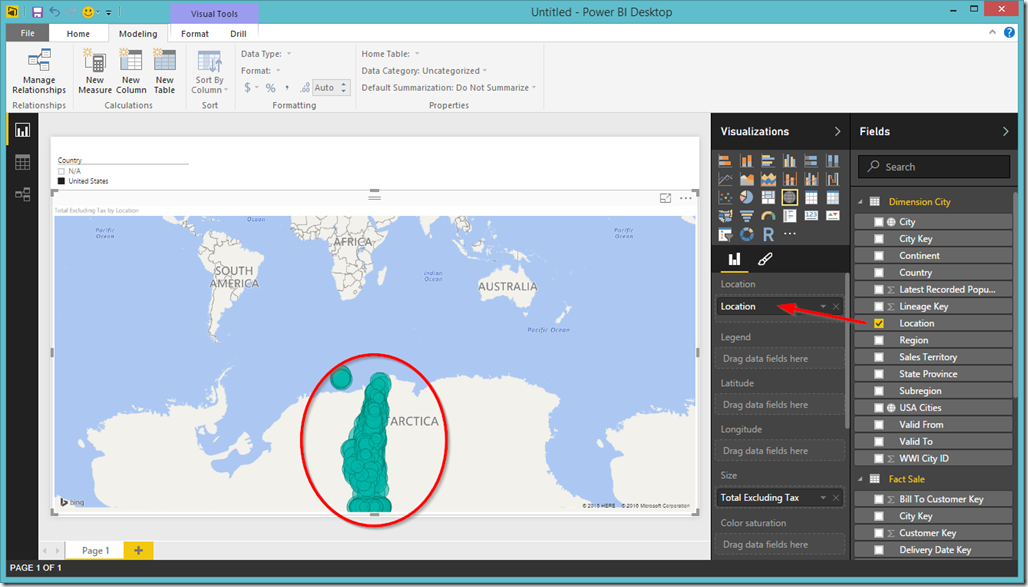Open the File tab
Viewport: 1028px width, 587px height.
click(28, 33)
